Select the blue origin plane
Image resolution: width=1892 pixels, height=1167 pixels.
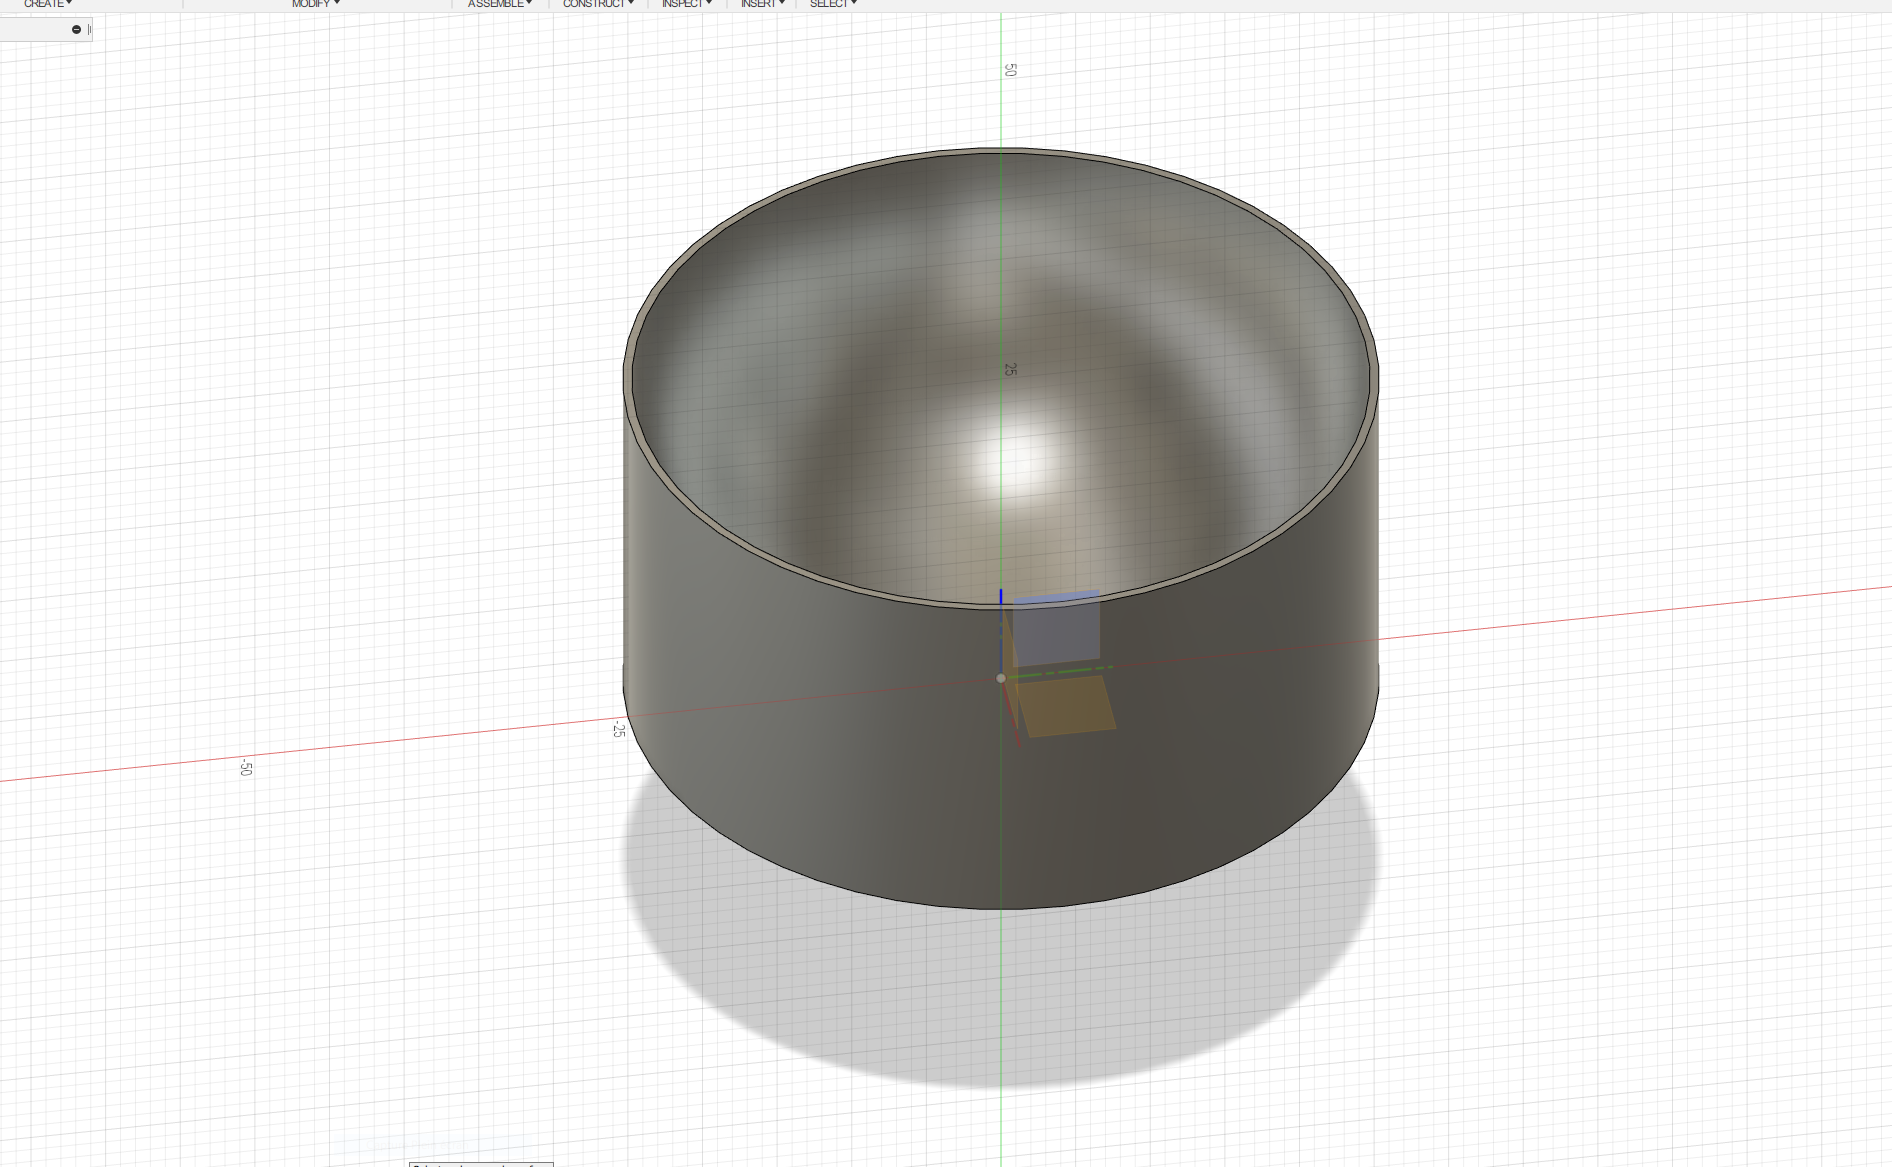1057,629
